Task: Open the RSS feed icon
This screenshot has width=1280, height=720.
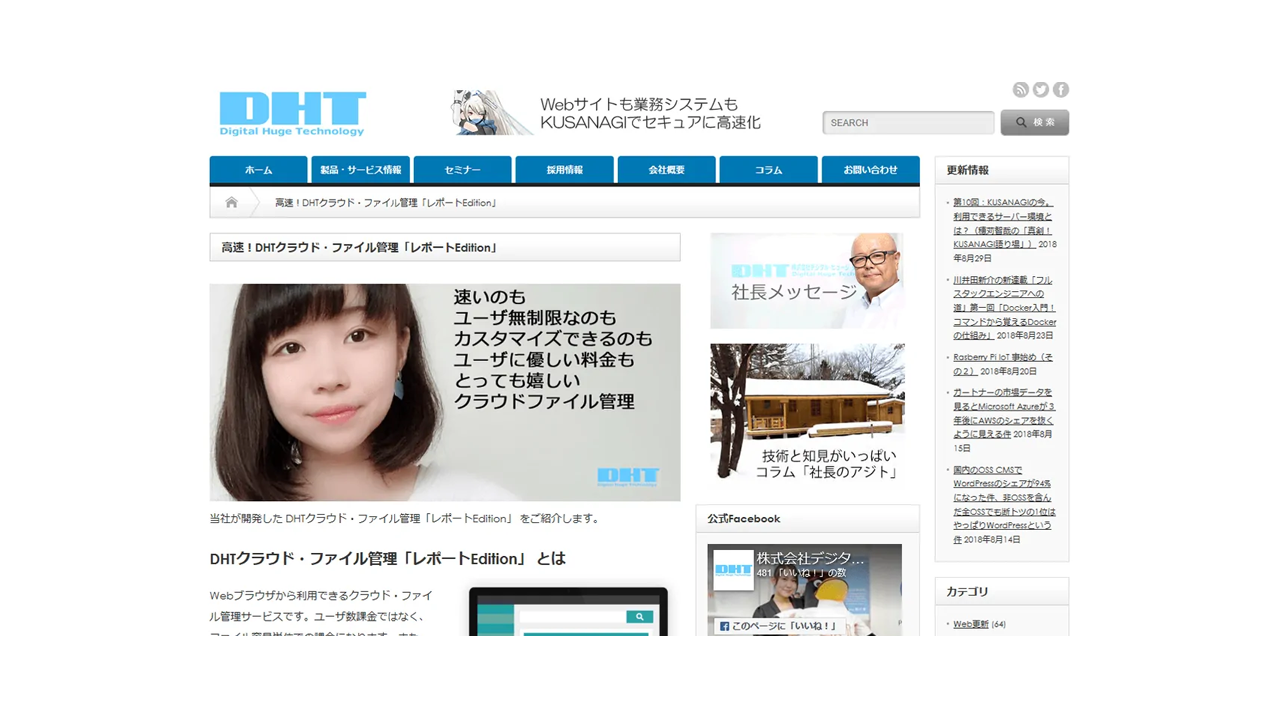Action: [x=1020, y=90]
